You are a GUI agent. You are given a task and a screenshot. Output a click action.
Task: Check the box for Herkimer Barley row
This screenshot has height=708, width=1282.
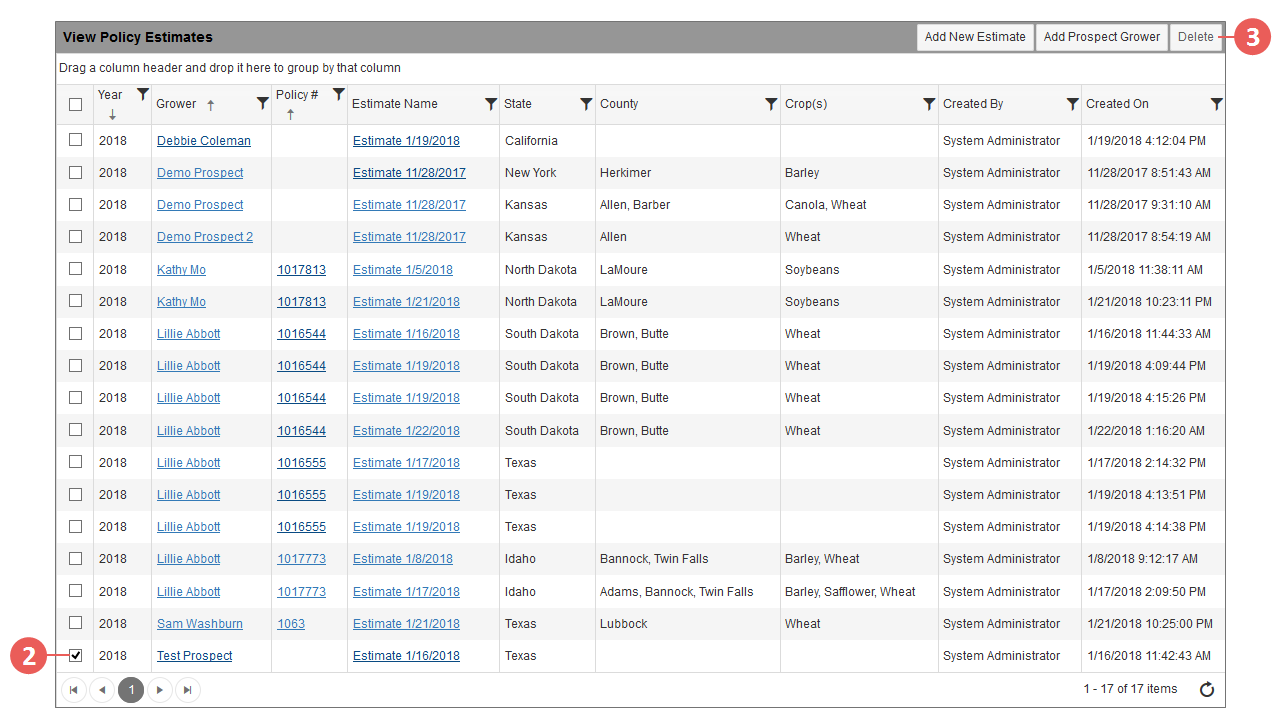(75, 172)
